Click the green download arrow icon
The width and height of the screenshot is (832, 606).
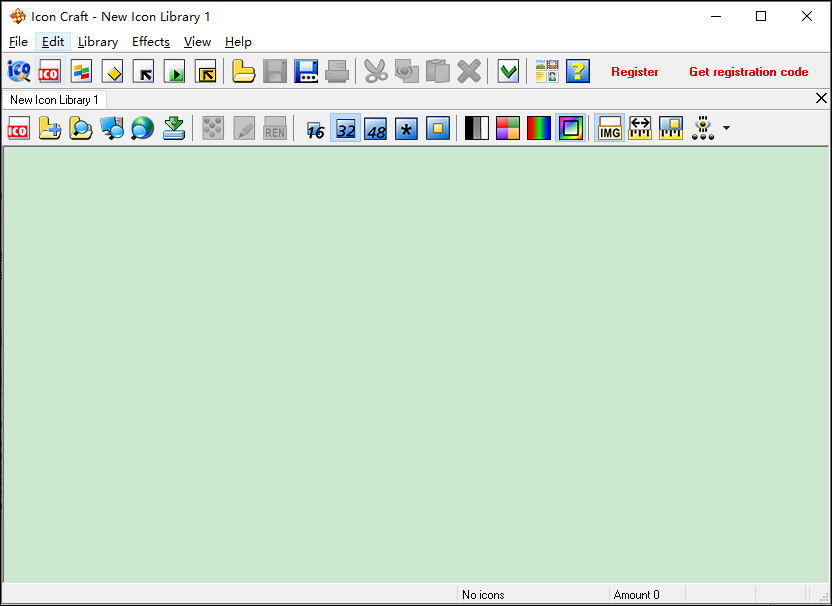(x=174, y=128)
